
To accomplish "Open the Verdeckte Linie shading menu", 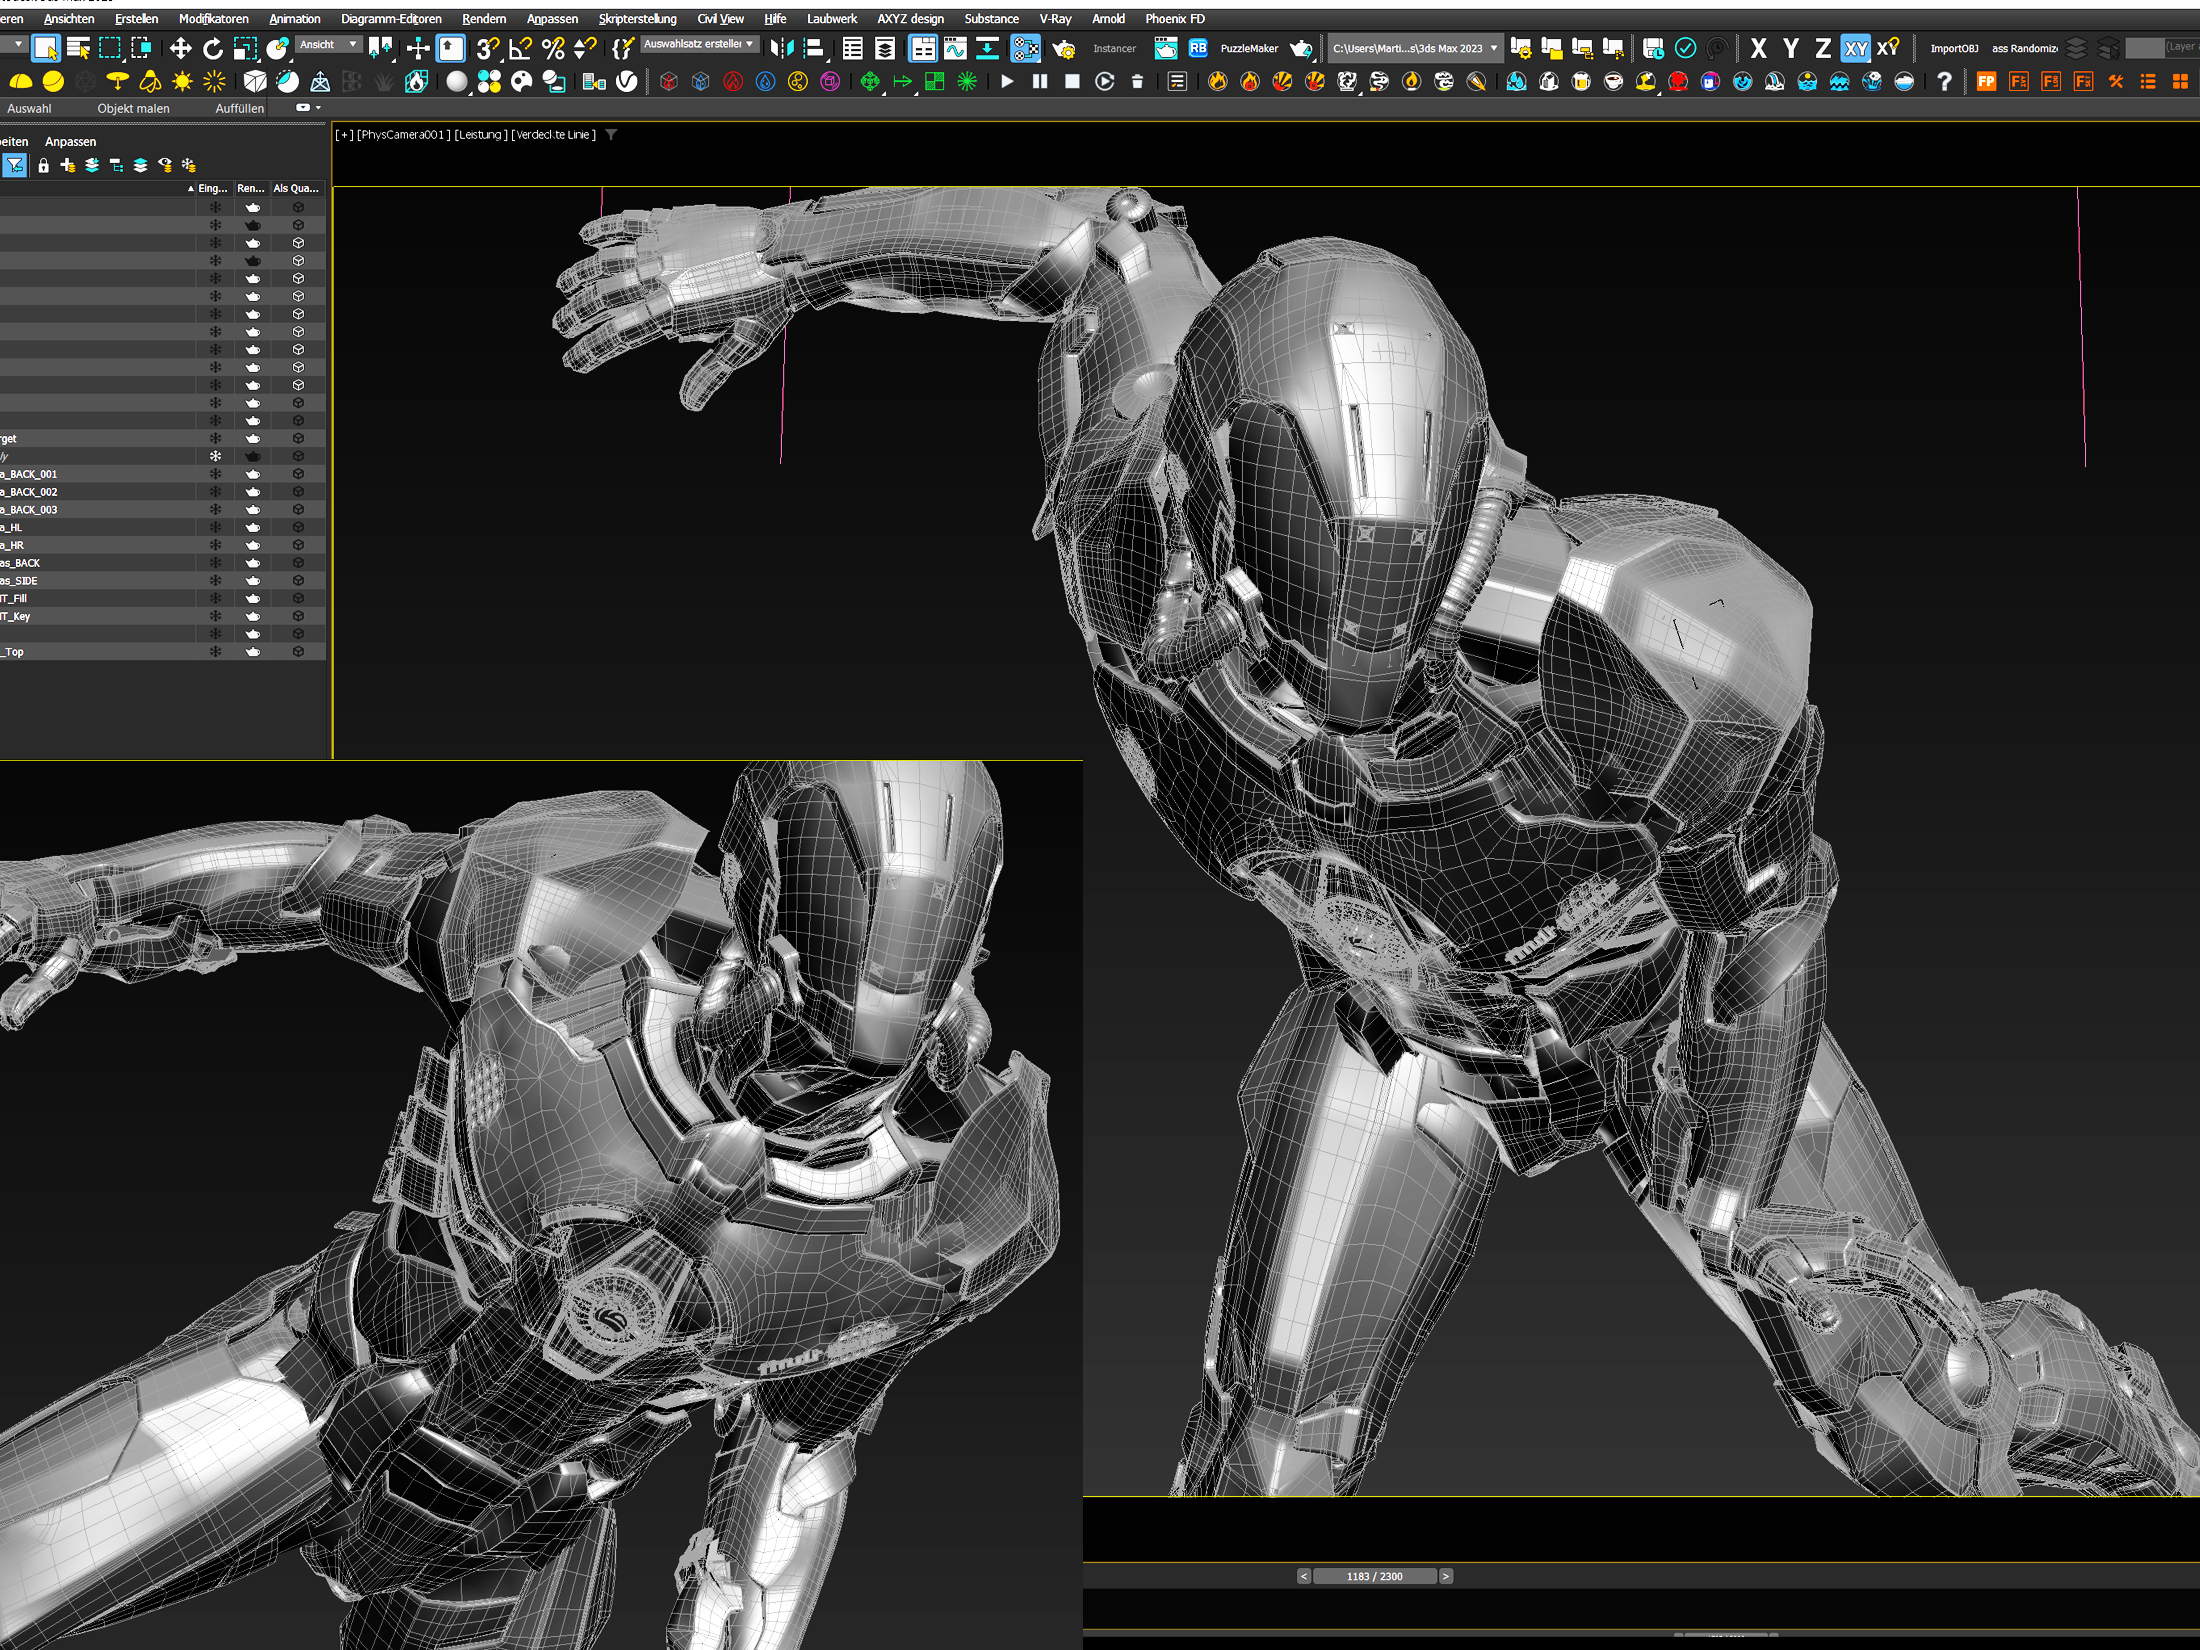I will [553, 134].
